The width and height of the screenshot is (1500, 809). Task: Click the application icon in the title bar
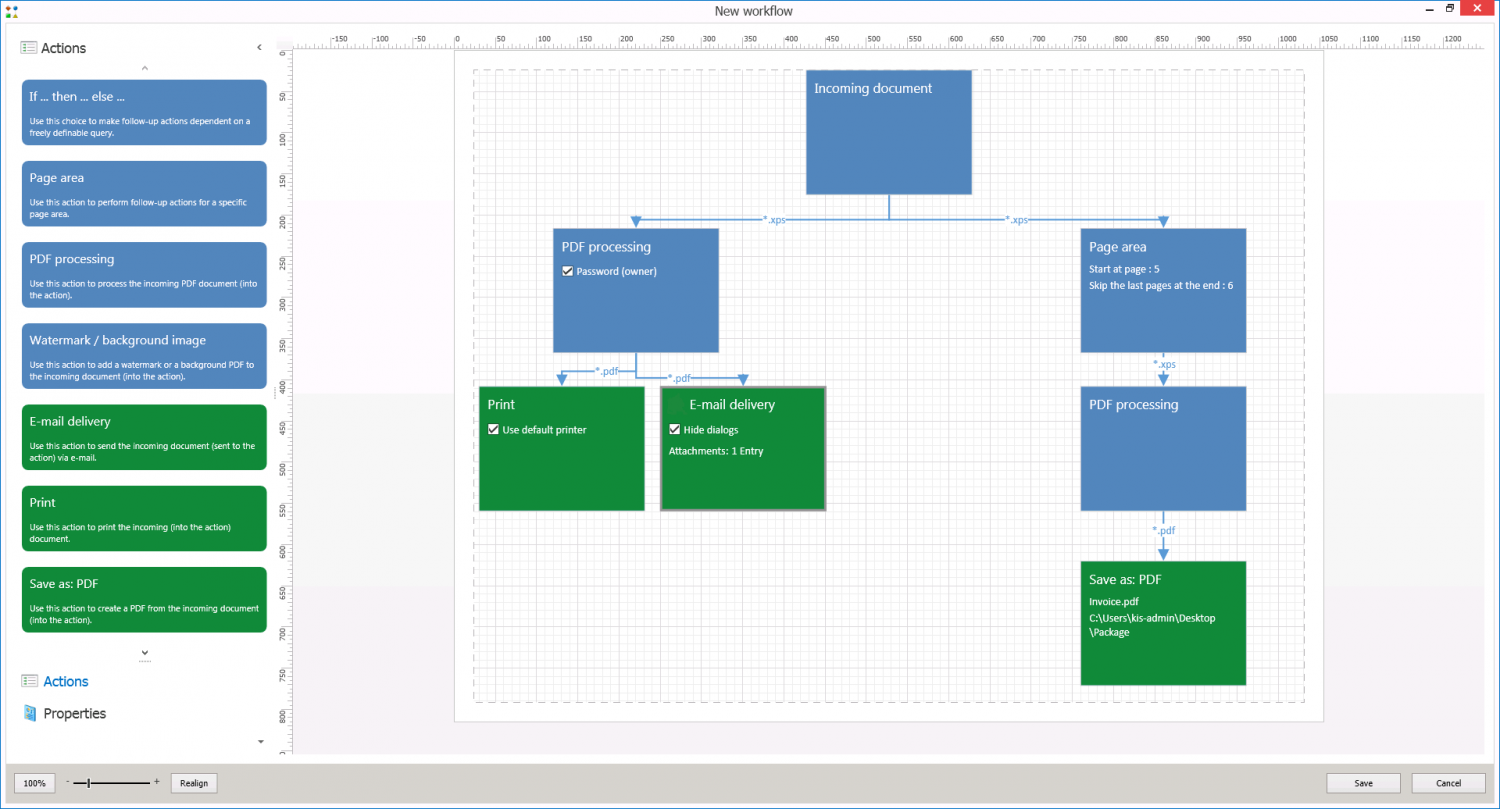click(11, 10)
